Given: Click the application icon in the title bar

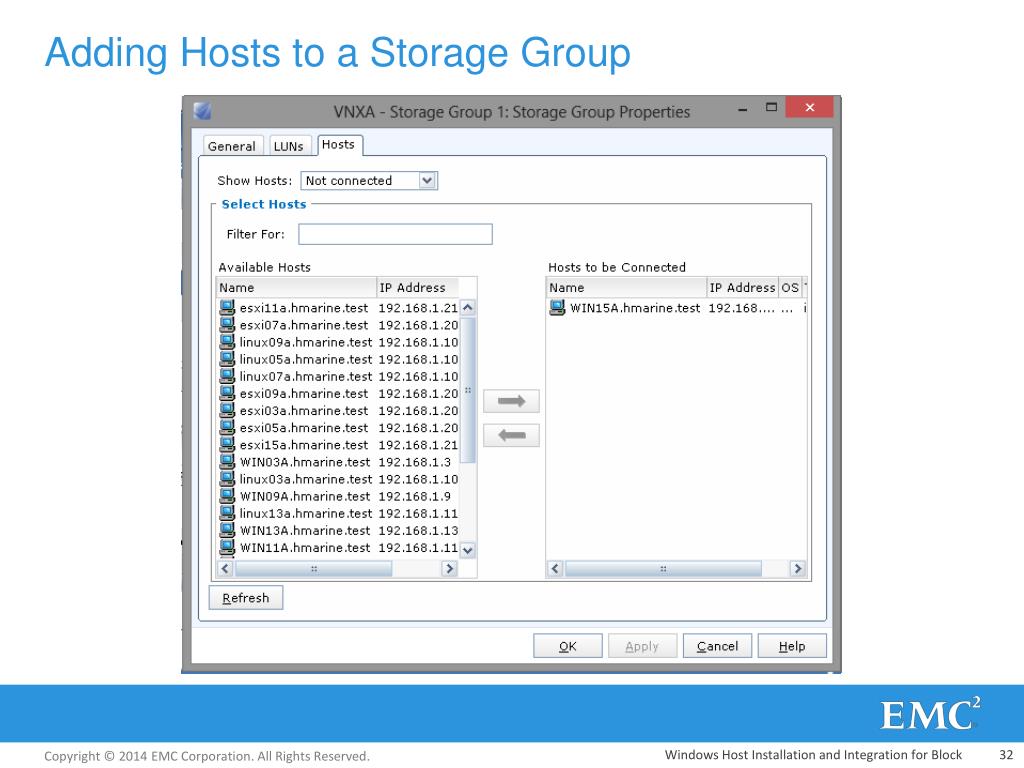Looking at the screenshot, I should pyautogui.click(x=202, y=111).
